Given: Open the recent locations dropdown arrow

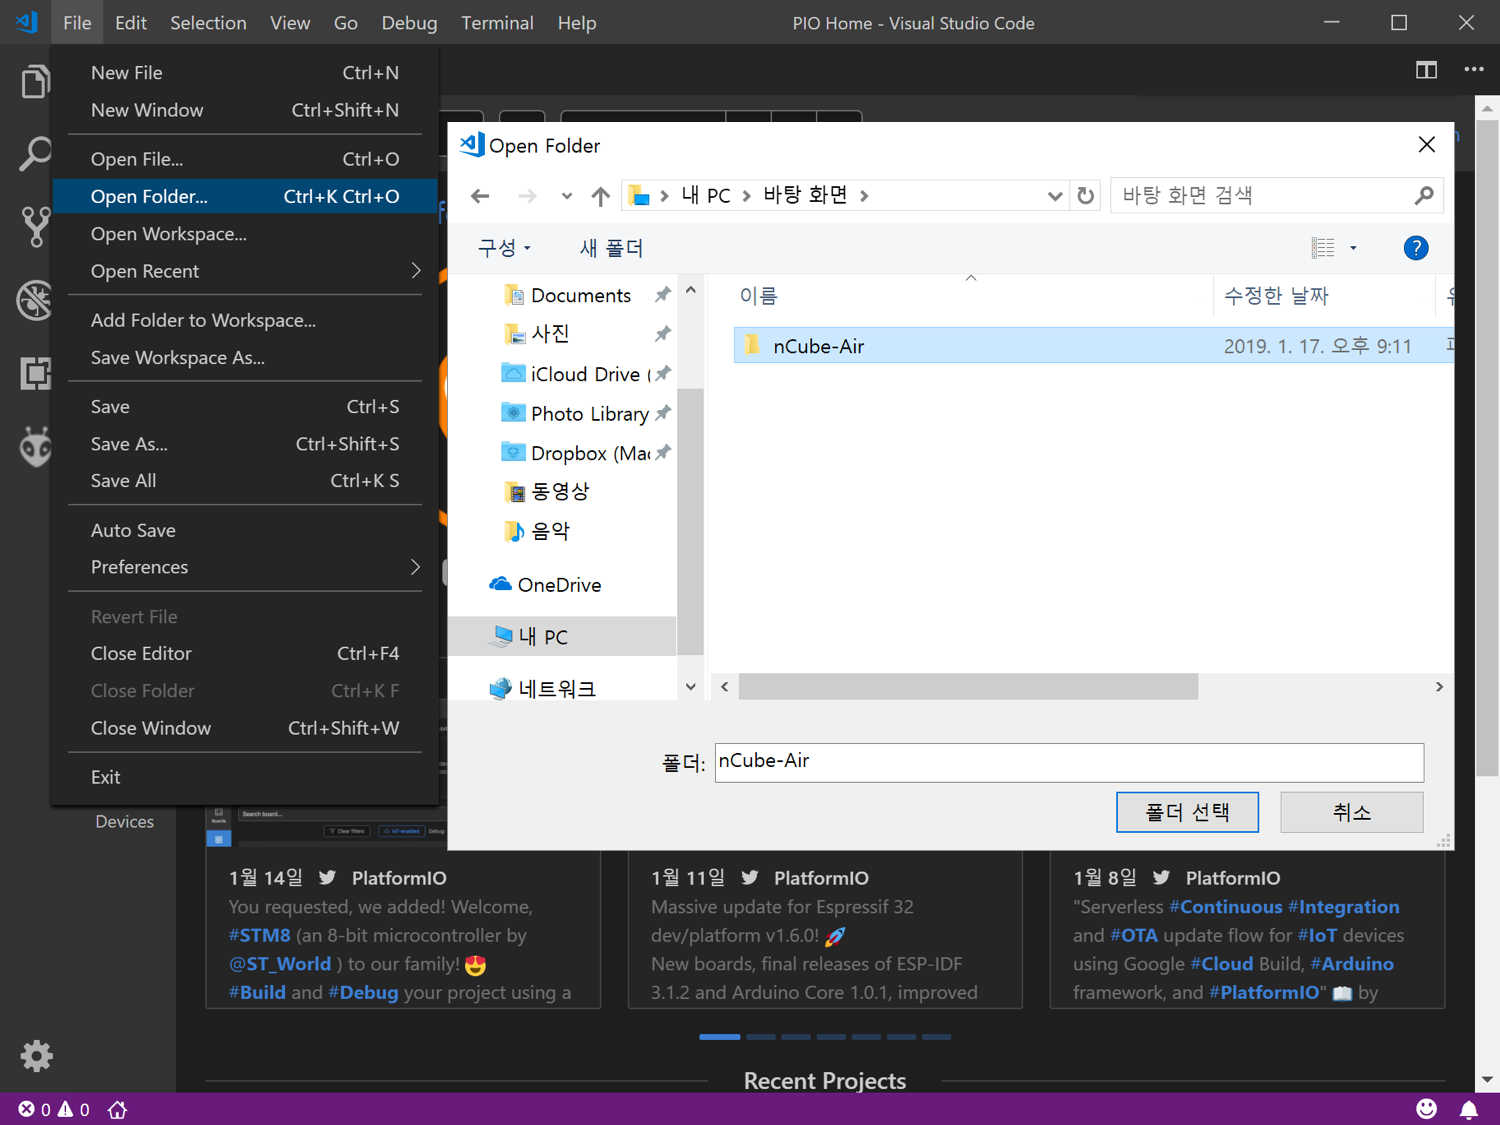Looking at the screenshot, I should tap(567, 196).
